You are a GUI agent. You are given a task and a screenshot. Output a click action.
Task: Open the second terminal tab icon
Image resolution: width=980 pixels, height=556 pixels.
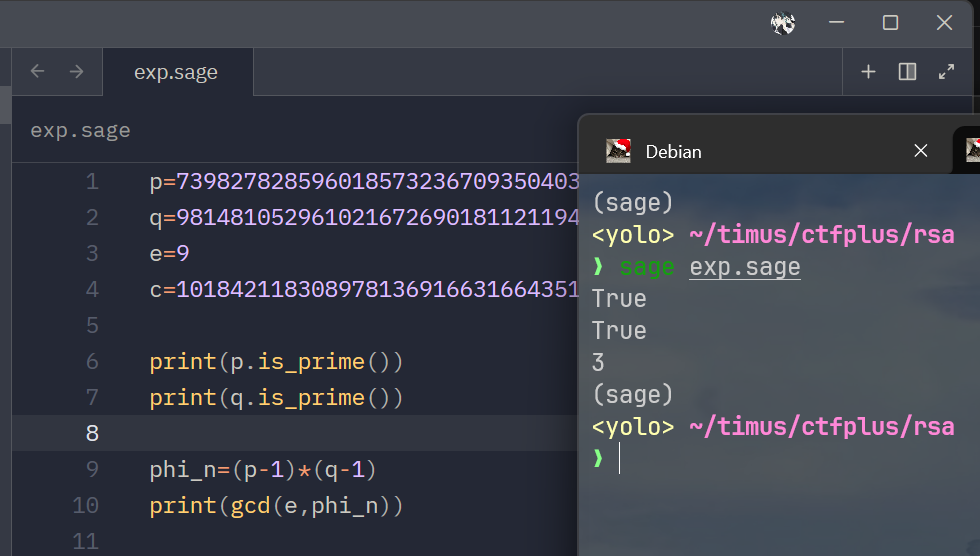tap(972, 151)
